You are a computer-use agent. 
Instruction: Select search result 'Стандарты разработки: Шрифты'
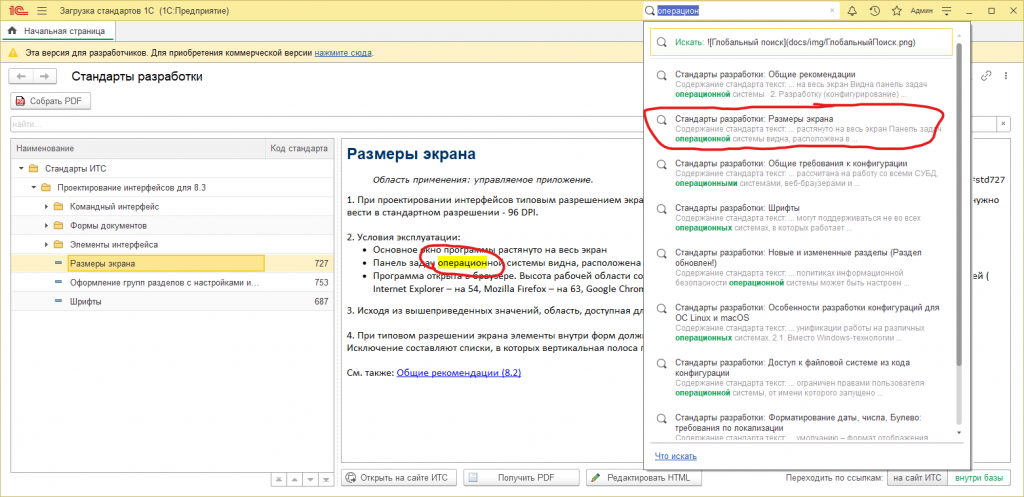tap(799, 218)
